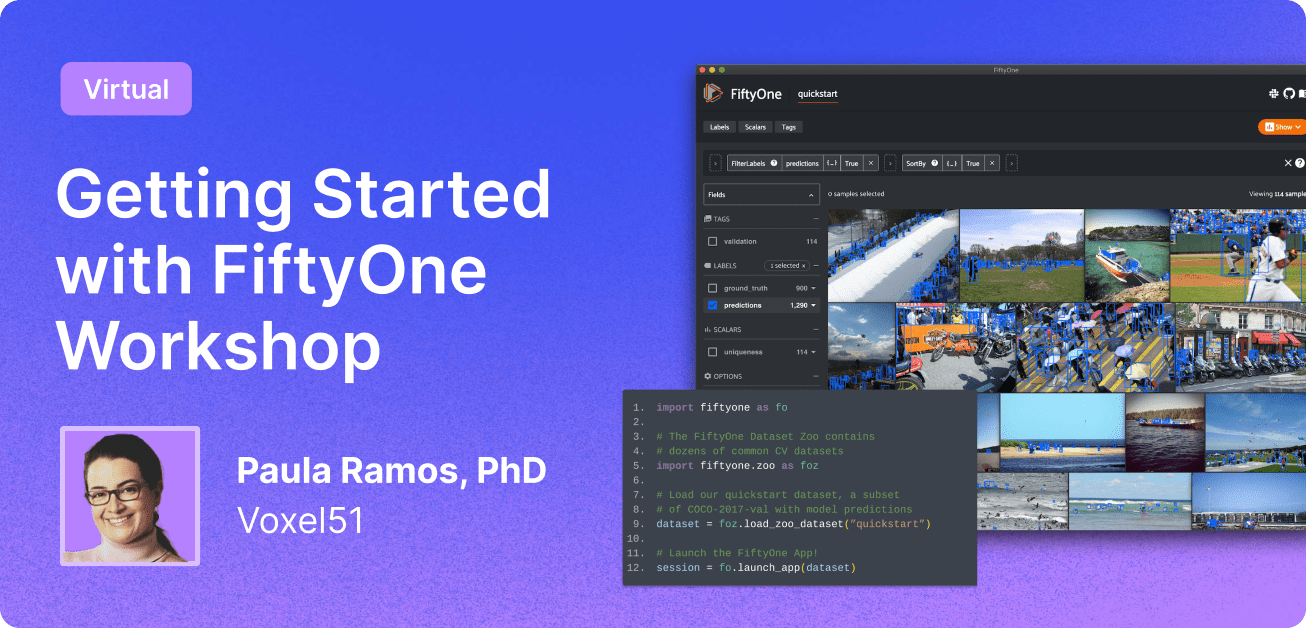
Task: Click the fo.launch_app(dataset) code line
Action: pos(756,568)
